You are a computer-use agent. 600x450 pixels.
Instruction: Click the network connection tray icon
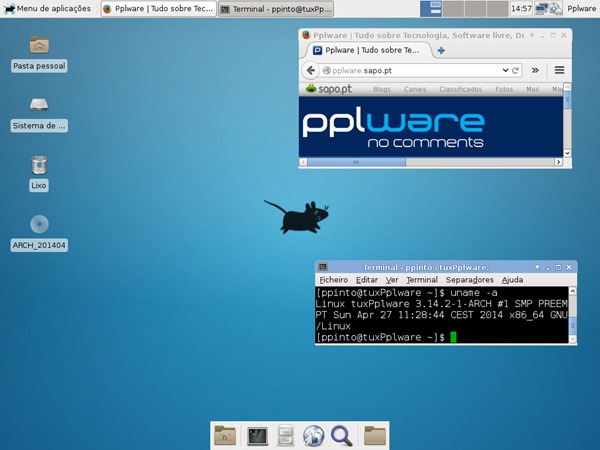click(541, 8)
